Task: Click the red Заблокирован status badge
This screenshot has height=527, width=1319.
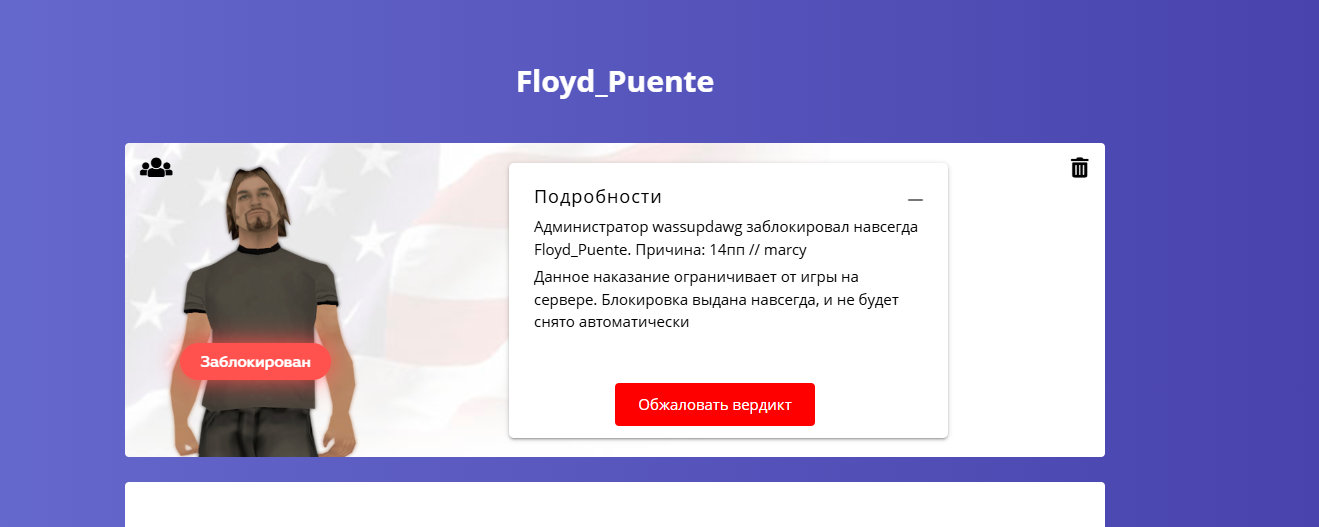Action: 255,362
